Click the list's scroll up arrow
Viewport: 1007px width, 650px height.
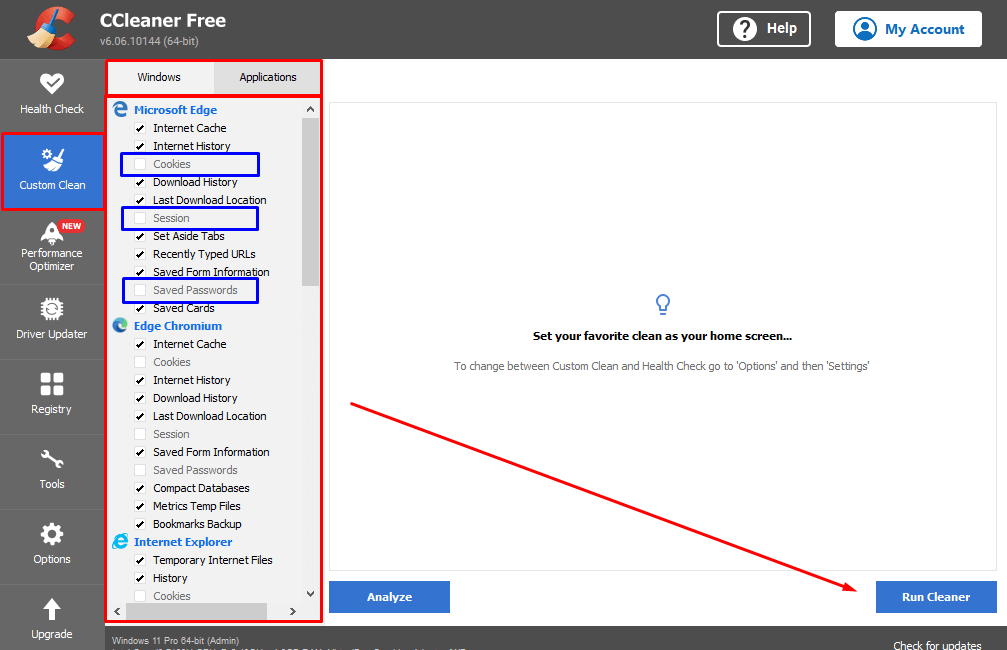(x=310, y=109)
